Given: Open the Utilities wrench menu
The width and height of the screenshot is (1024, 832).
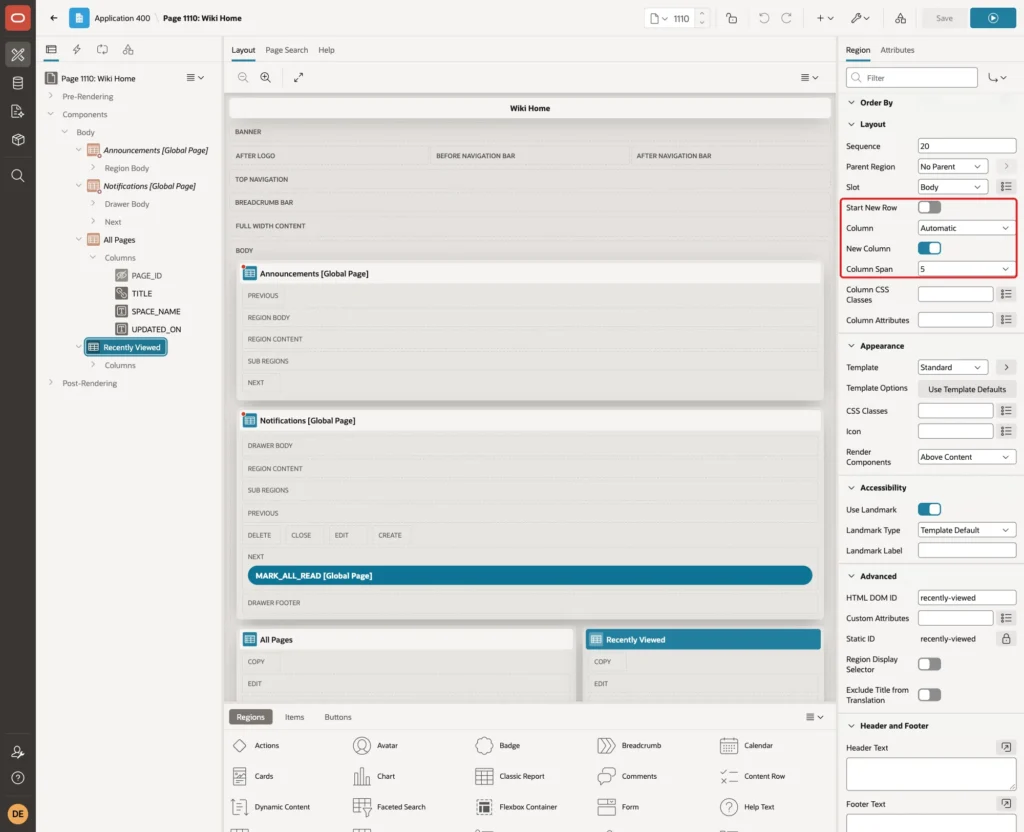Looking at the screenshot, I should coord(860,18).
